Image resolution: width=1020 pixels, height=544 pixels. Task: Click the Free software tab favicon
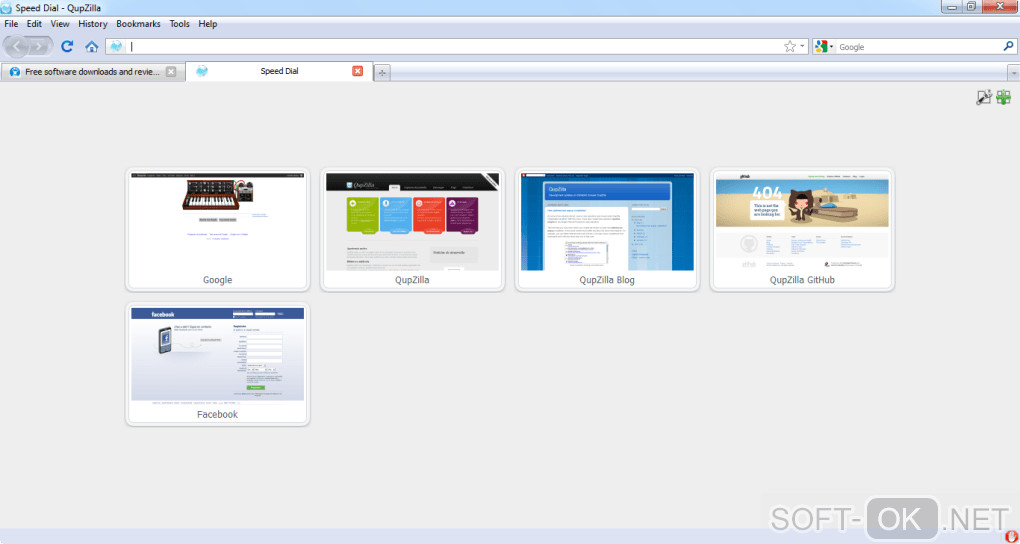pyautogui.click(x=15, y=72)
